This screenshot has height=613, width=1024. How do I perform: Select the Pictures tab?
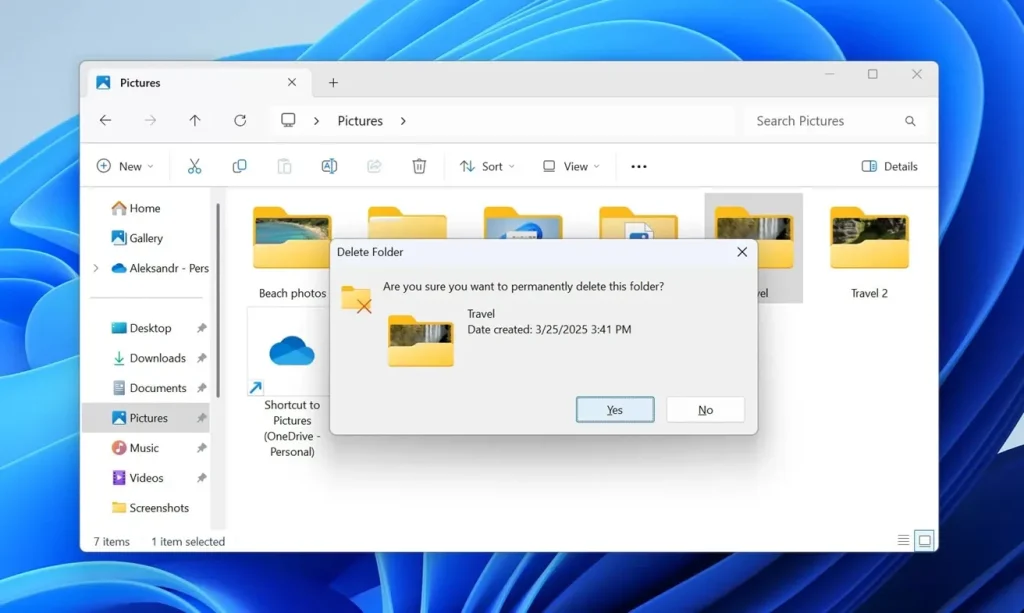(198, 82)
